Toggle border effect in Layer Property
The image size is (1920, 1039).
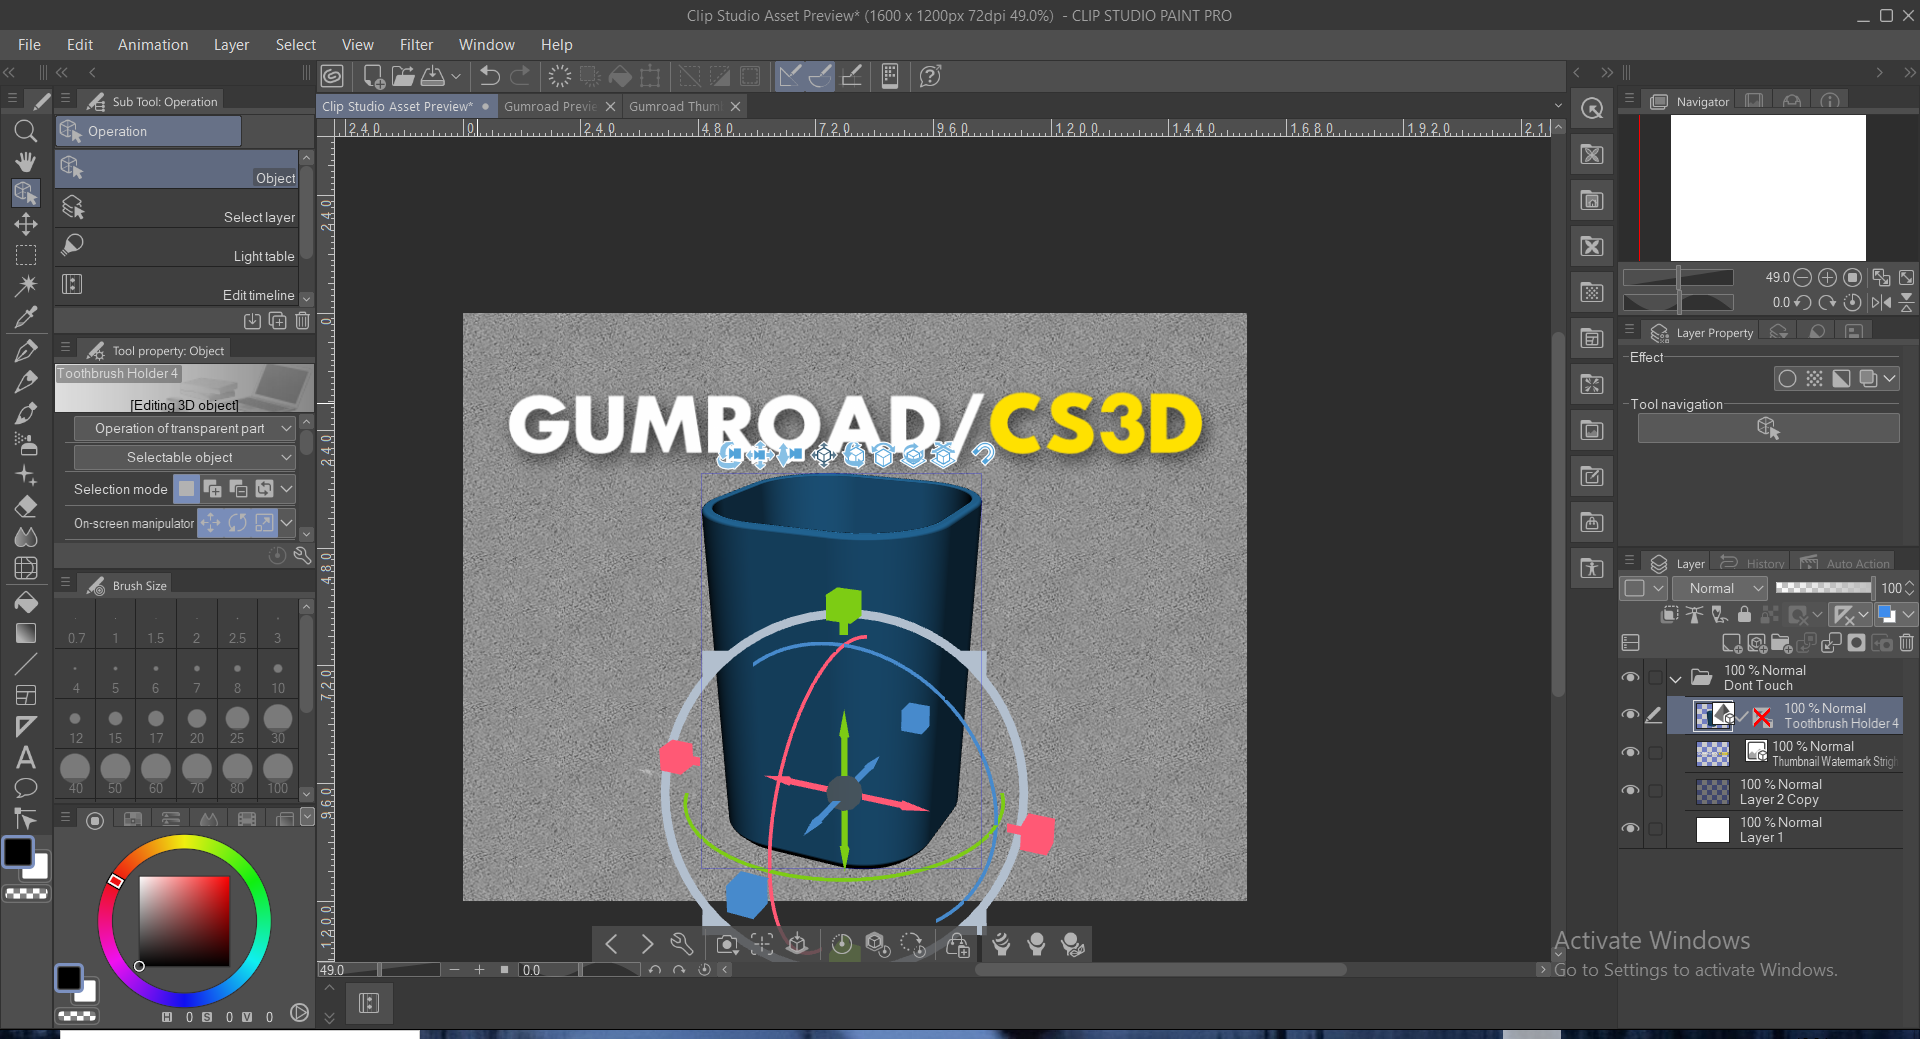click(1787, 379)
